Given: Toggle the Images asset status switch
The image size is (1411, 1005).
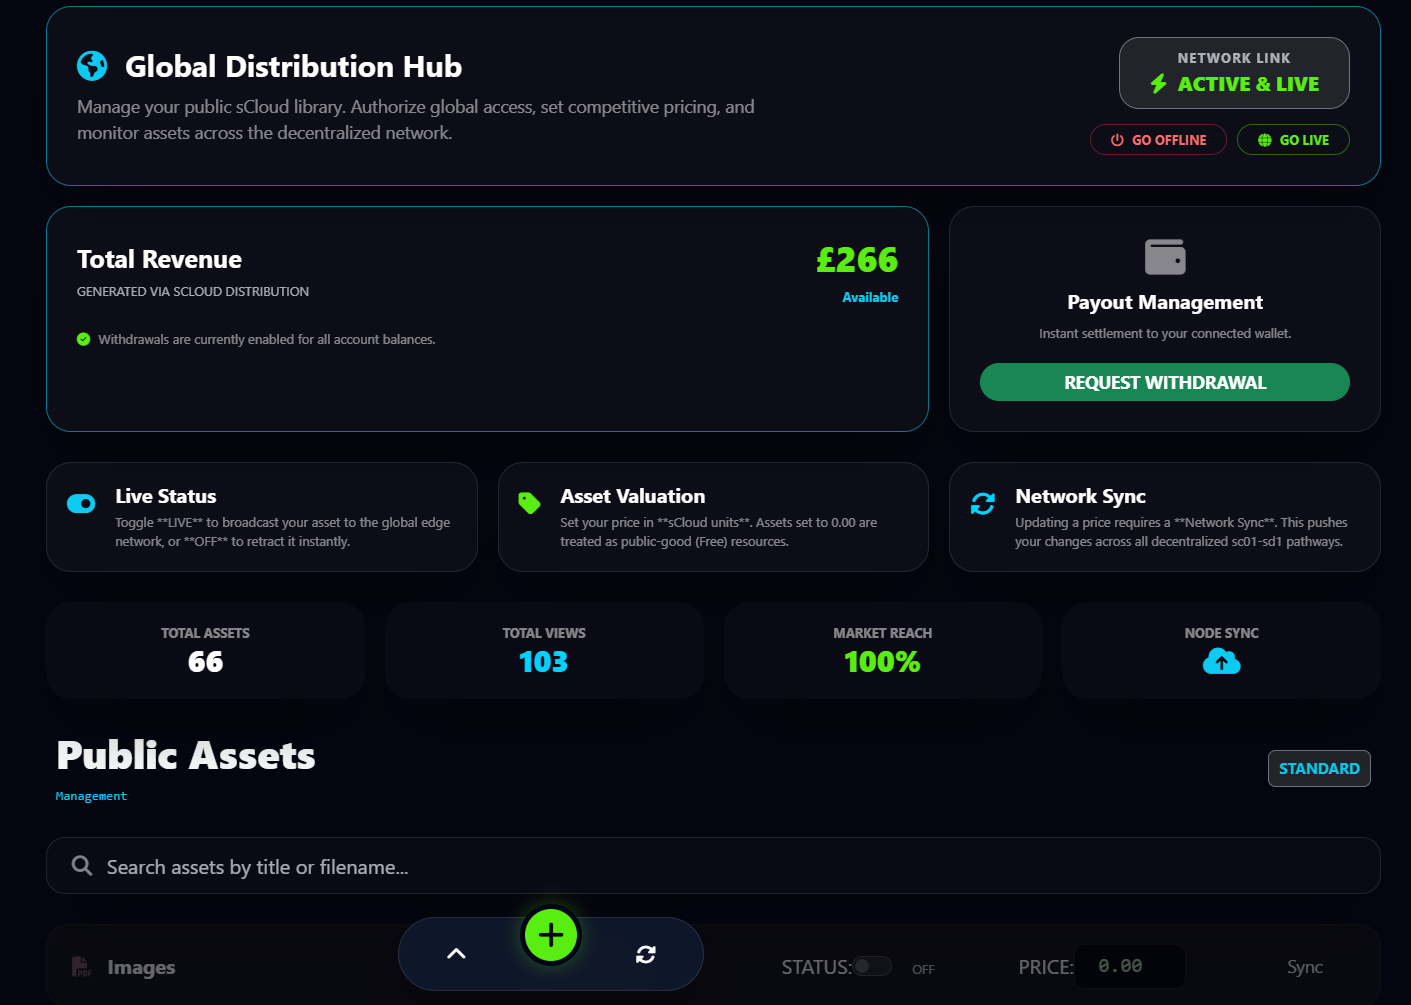Looking at the screenshot, I should (872, 966).
